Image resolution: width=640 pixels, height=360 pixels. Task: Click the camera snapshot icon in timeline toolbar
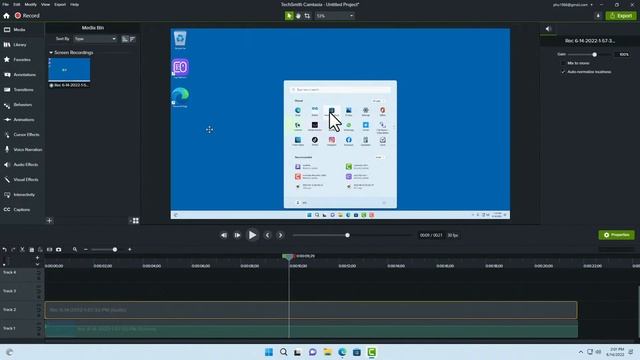click(58, 250)
